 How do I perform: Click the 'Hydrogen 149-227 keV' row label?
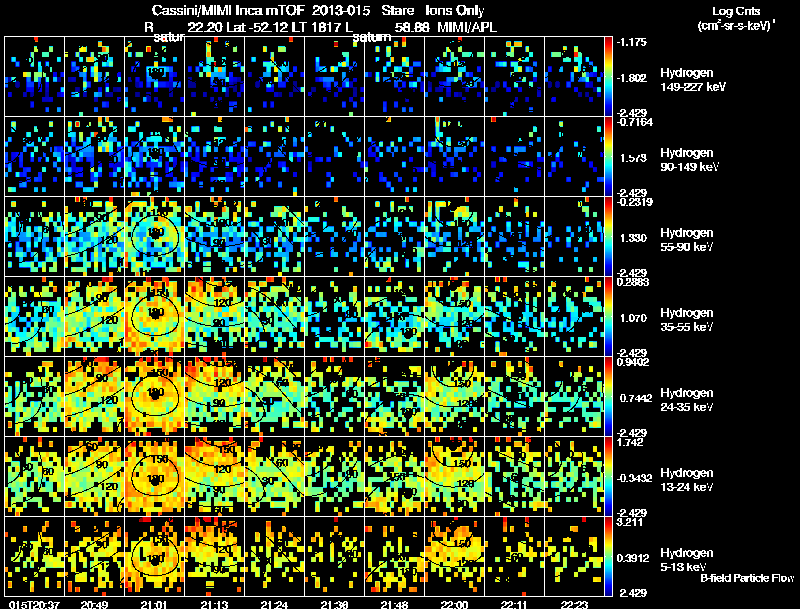(x=693, y=80)
